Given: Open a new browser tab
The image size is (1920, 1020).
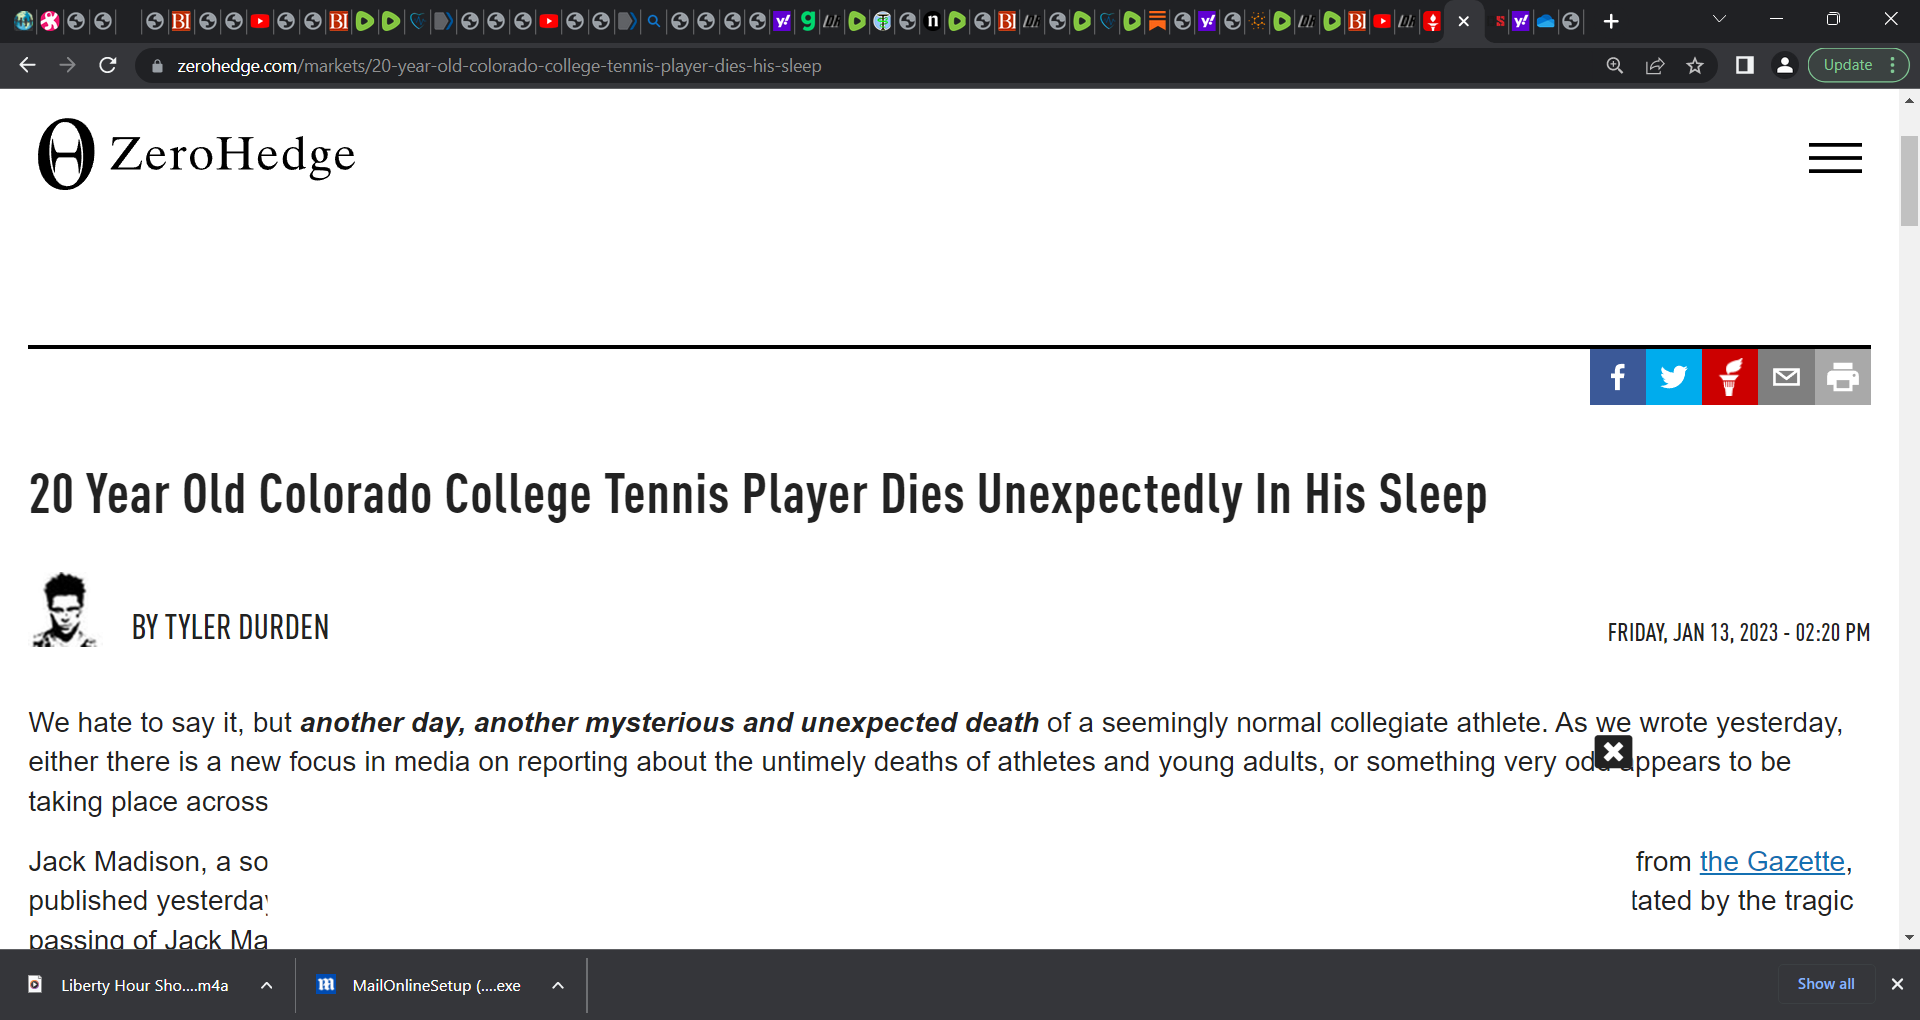Looking at the screenshot, I should [1611, 21].
